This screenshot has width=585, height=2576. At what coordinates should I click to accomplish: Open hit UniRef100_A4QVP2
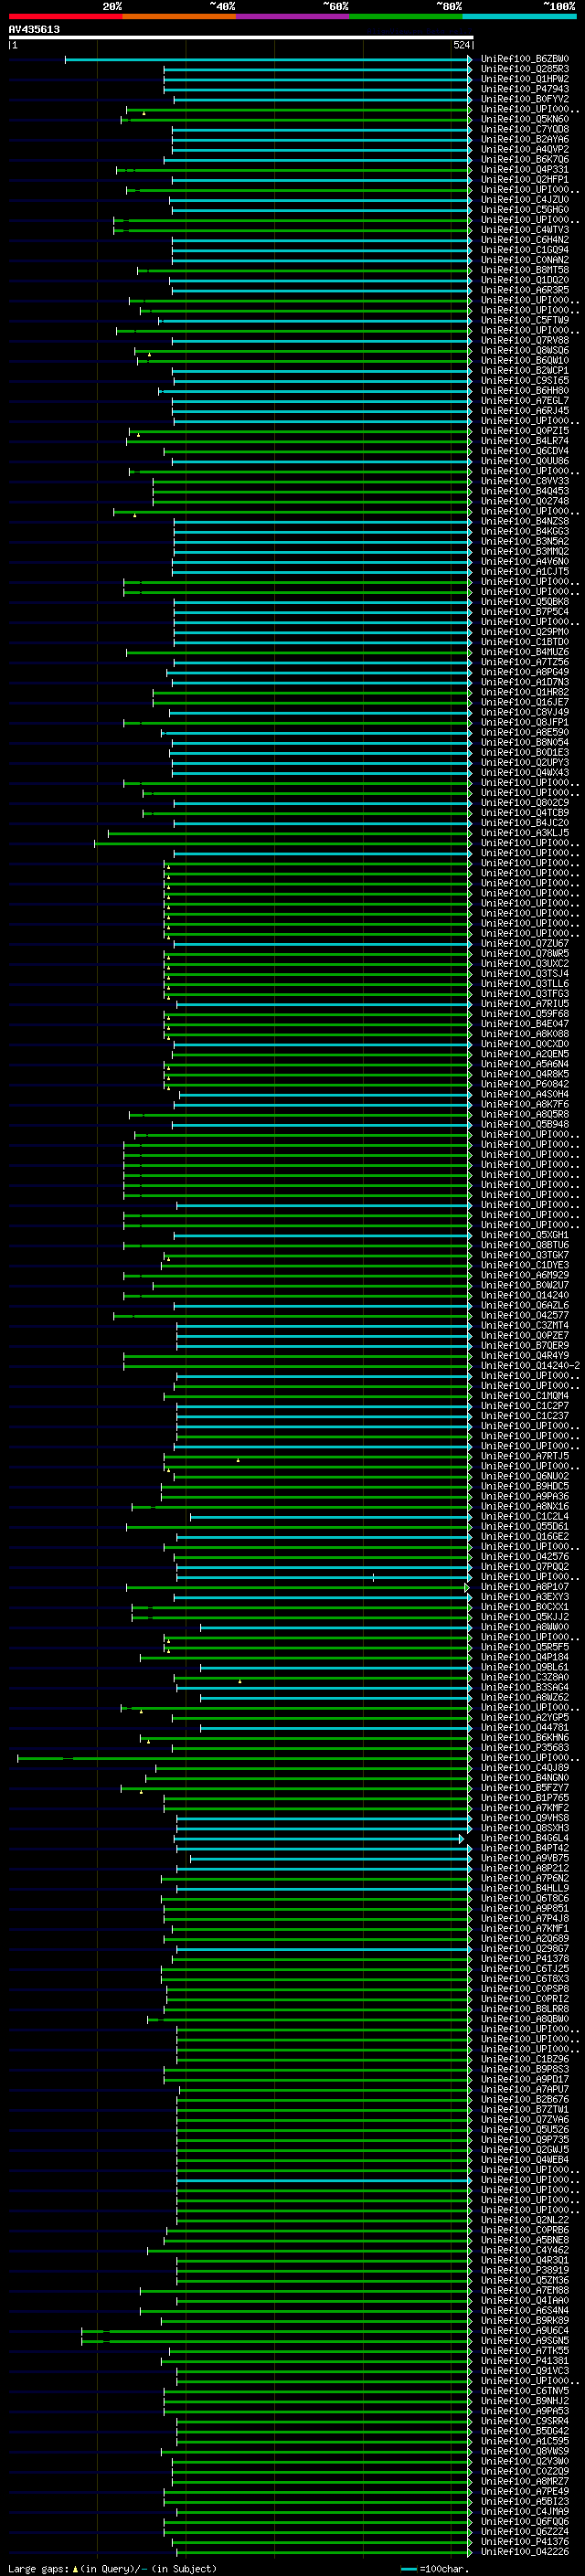525,149
